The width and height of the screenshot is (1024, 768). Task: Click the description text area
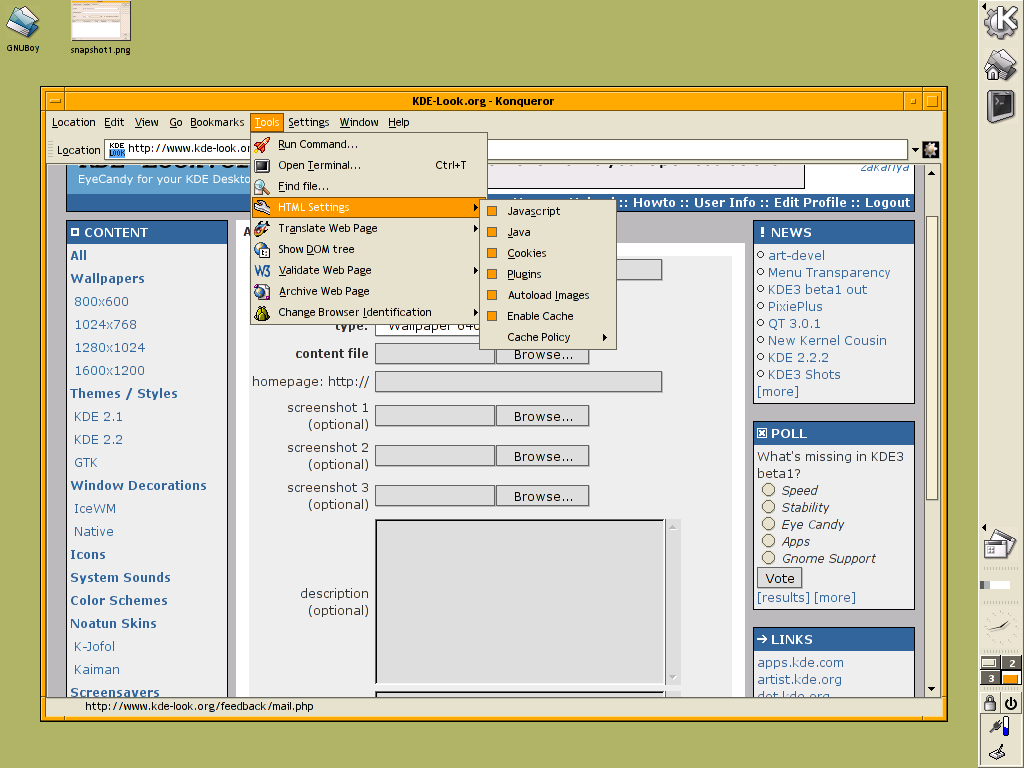point(520,601)
